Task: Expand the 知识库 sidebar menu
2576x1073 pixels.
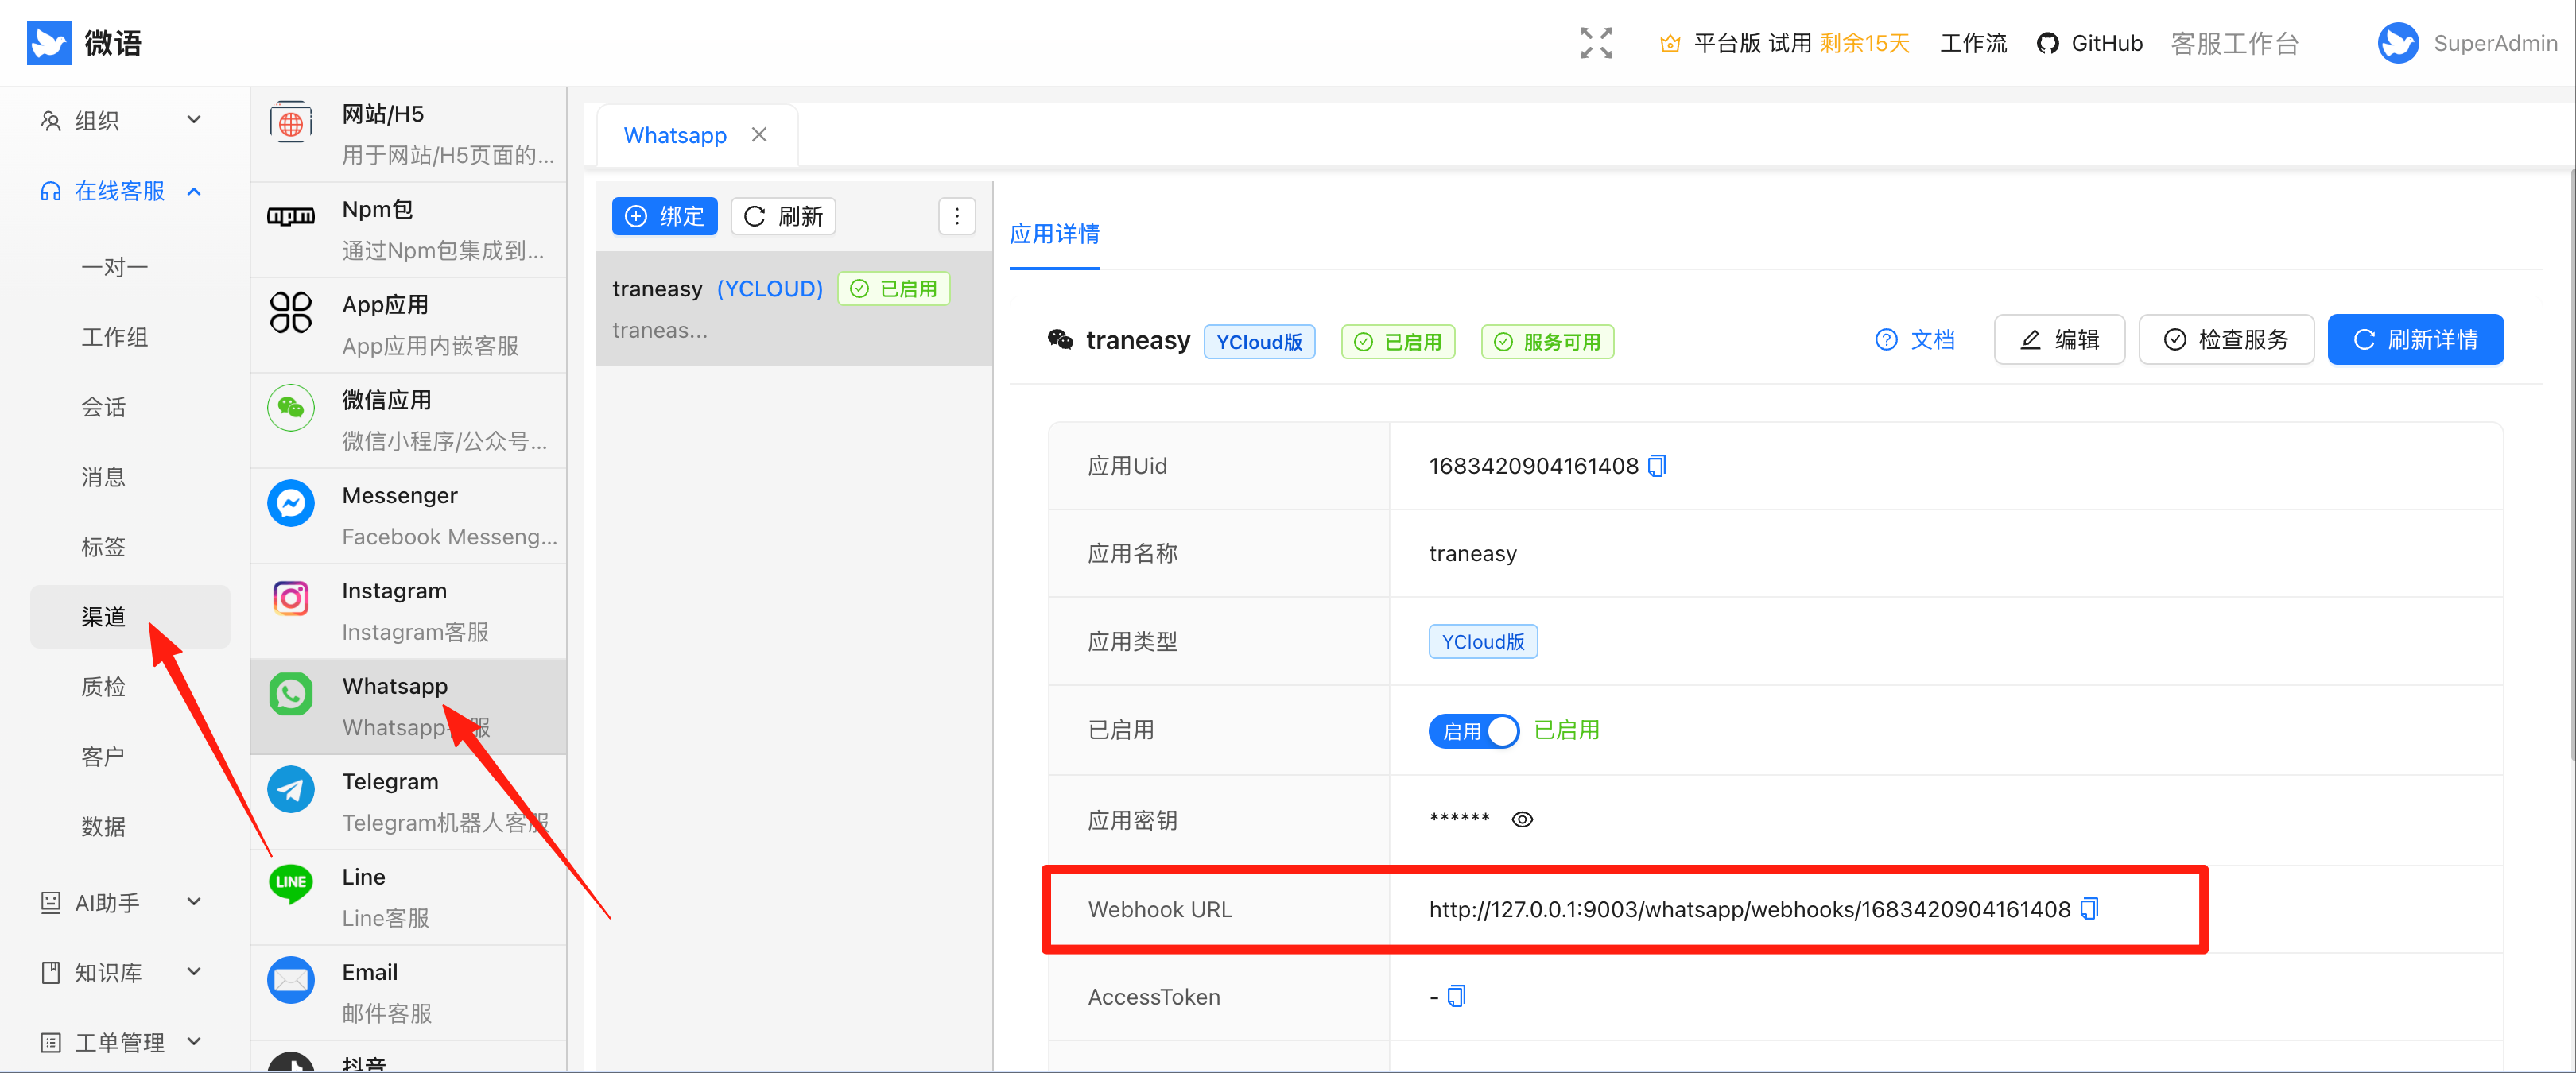Action: click(120, 972)
